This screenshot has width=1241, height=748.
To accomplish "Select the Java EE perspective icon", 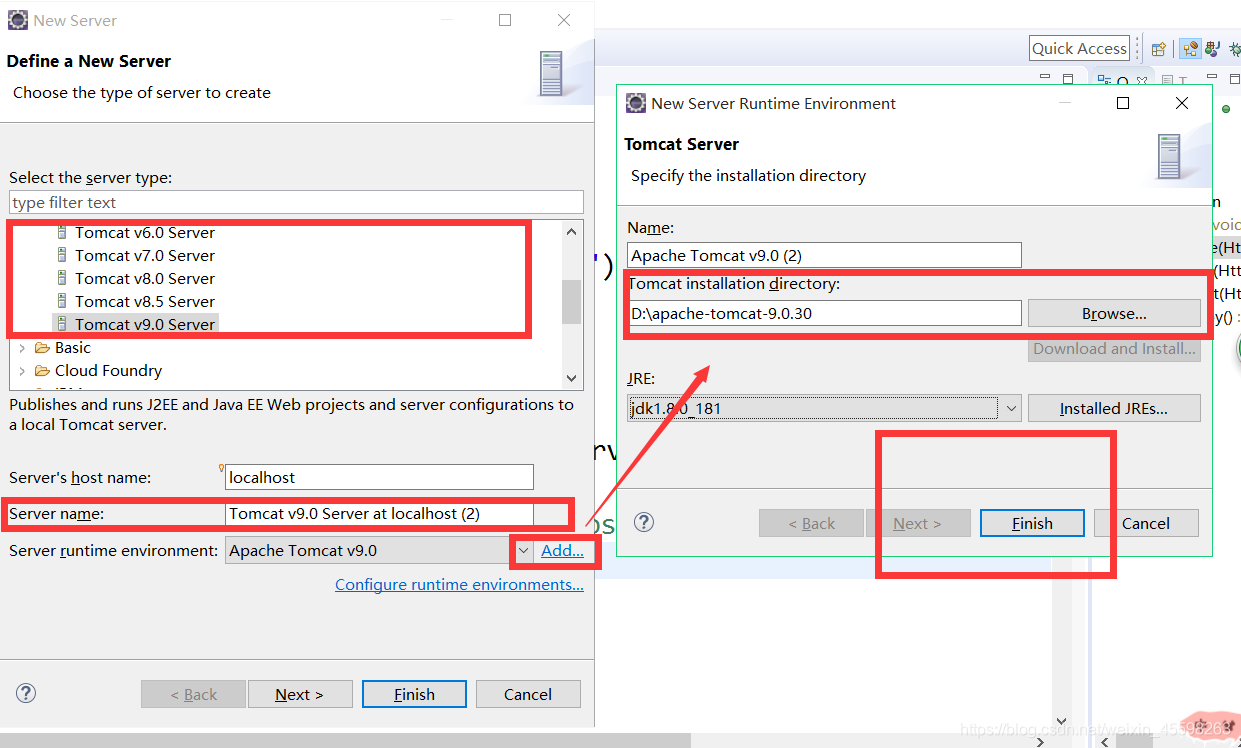I will pos(1190,48).
